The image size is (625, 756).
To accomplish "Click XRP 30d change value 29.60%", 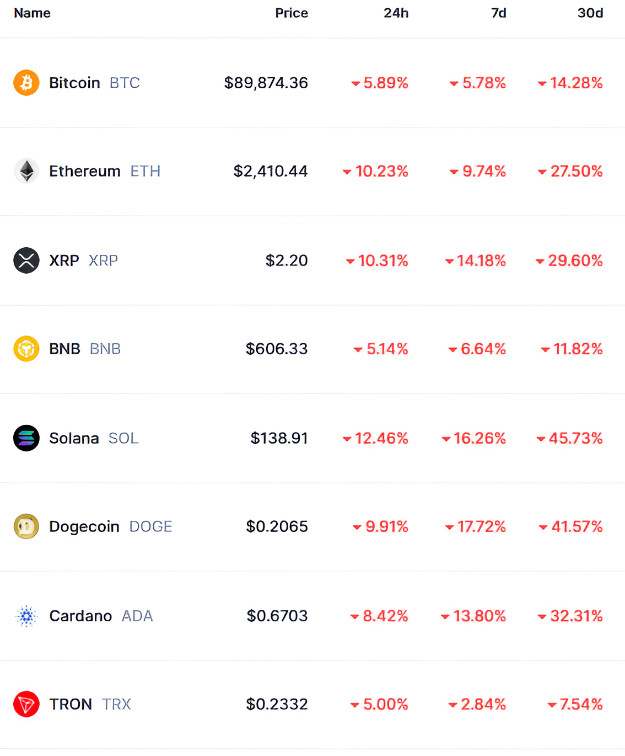I will 575,260.
